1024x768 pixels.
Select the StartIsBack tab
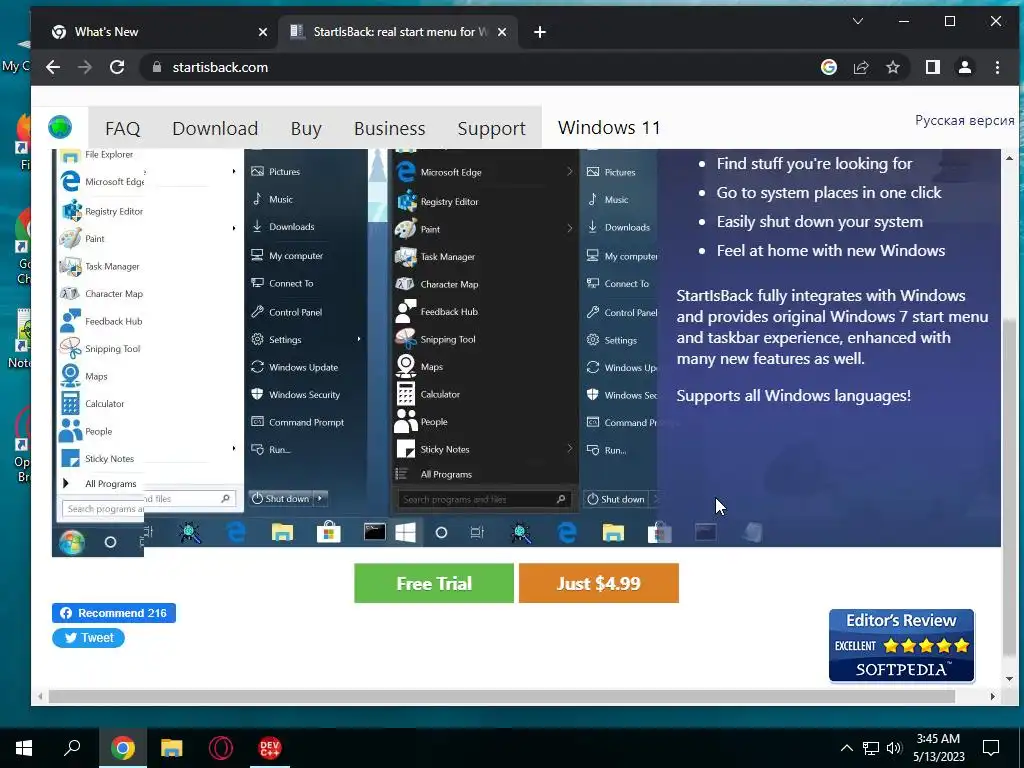tap(398, 32)
